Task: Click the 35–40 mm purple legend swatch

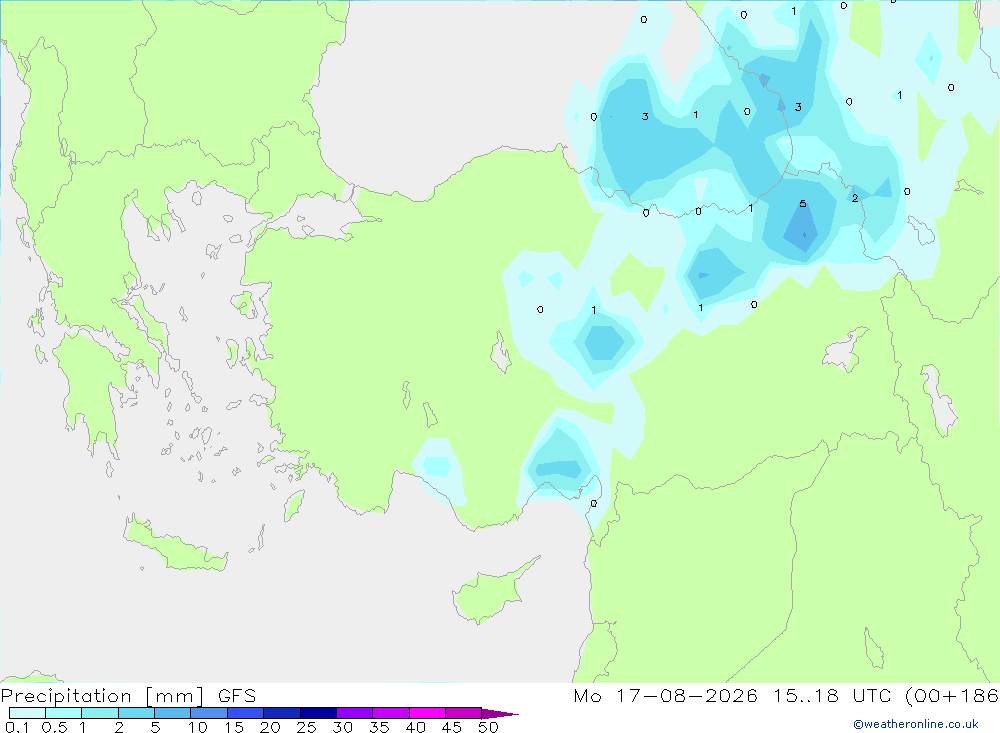Action: pos(391,713)
